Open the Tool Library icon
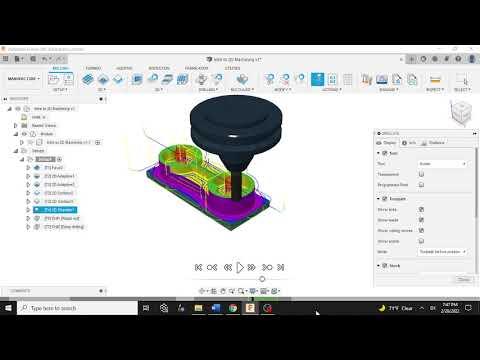This screenshot has height=360, width=480. pos(367,79)
